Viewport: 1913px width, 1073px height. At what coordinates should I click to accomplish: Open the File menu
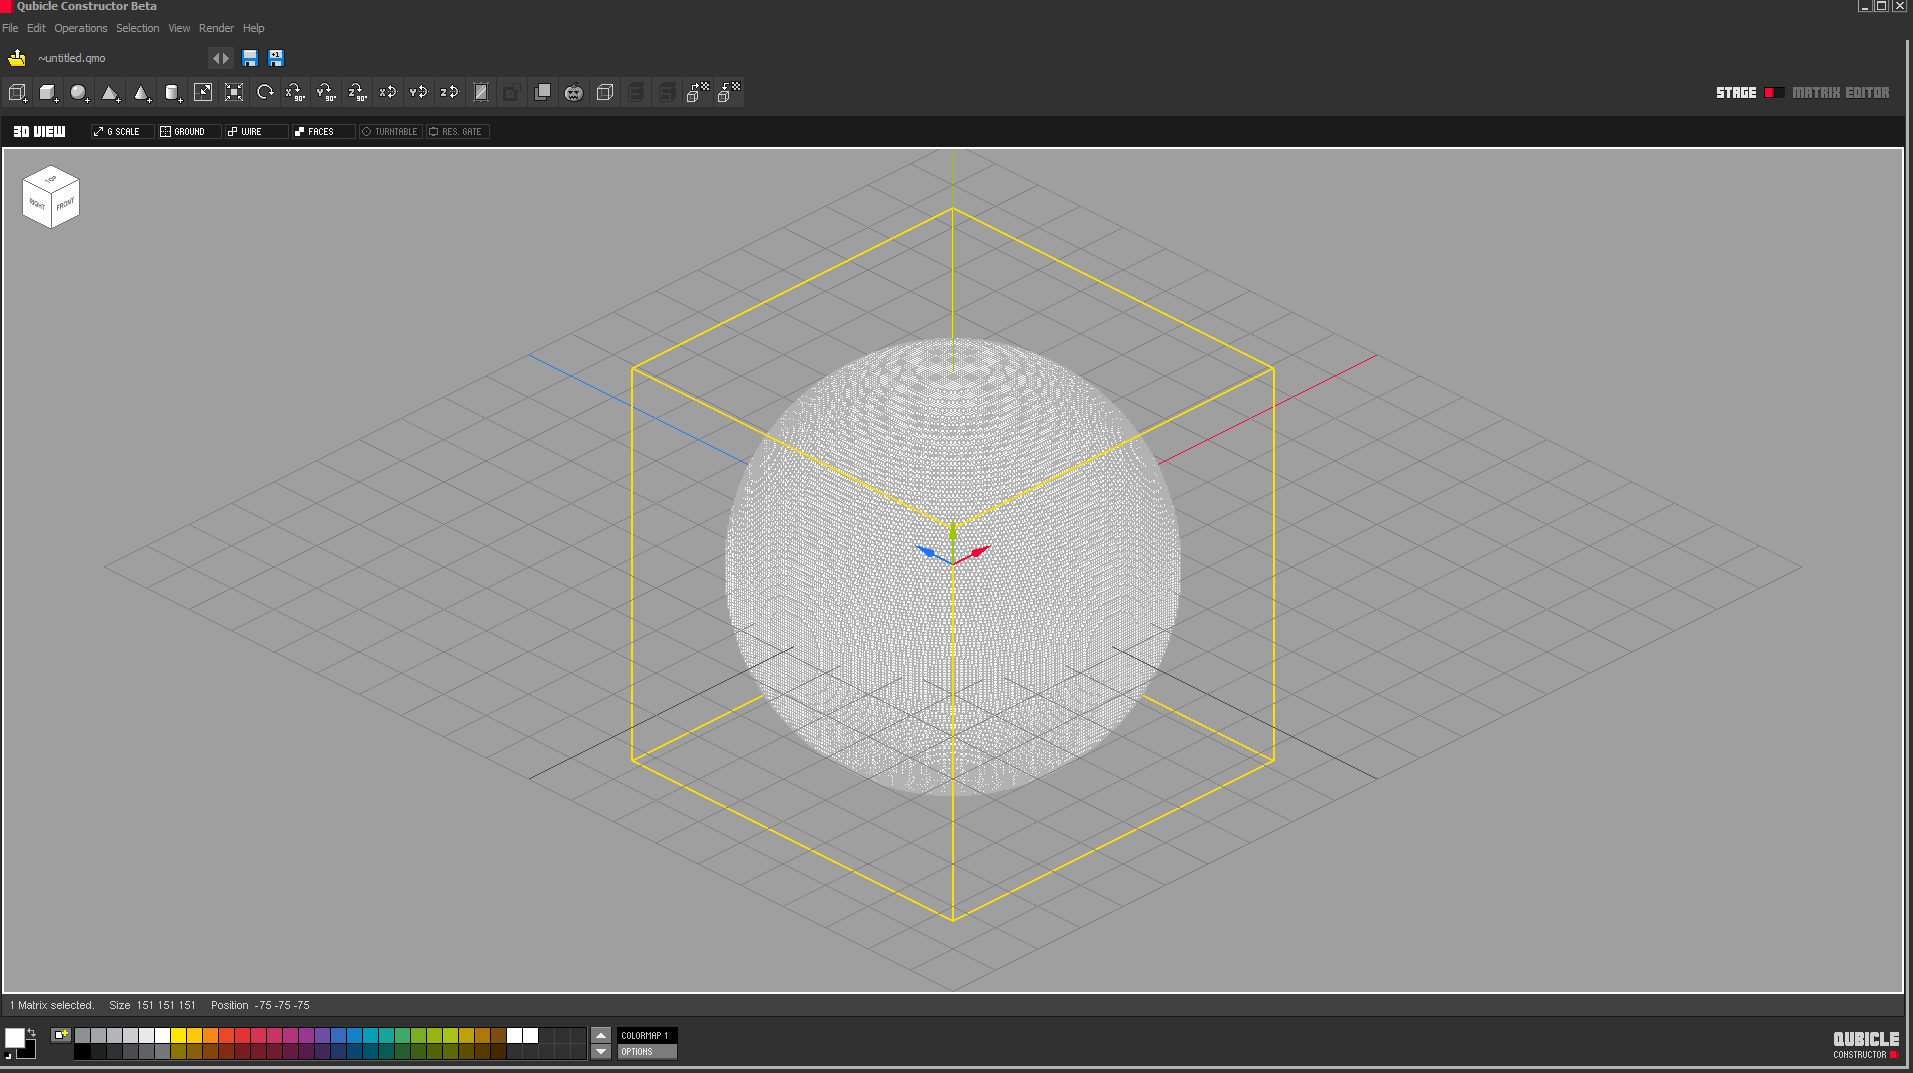point(10,28)
